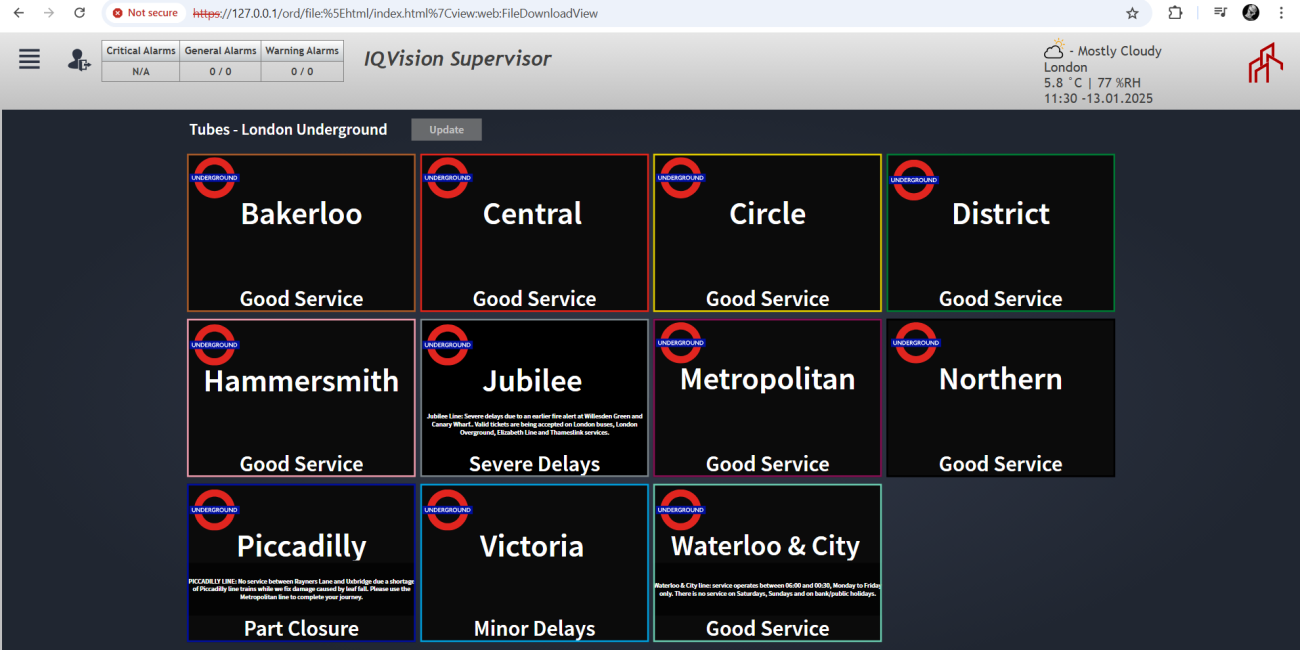
Task: Click the mostly cloudy weather icon
Action: tap(1054, 49)
